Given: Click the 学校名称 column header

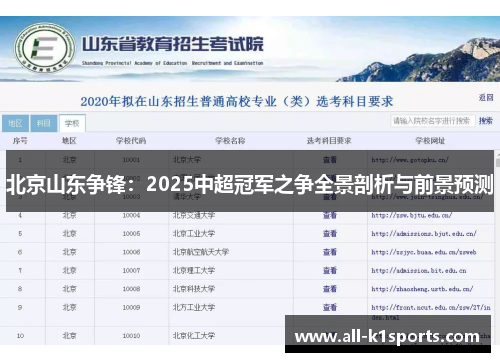Looking at the screenshot, I should (230, 141).
